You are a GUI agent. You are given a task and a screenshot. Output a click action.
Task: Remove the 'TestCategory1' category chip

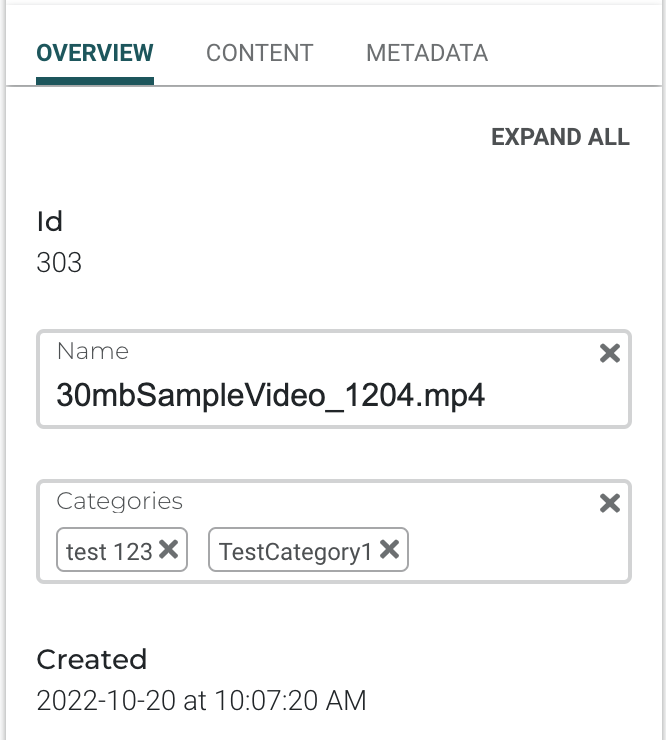pos(390,549)
